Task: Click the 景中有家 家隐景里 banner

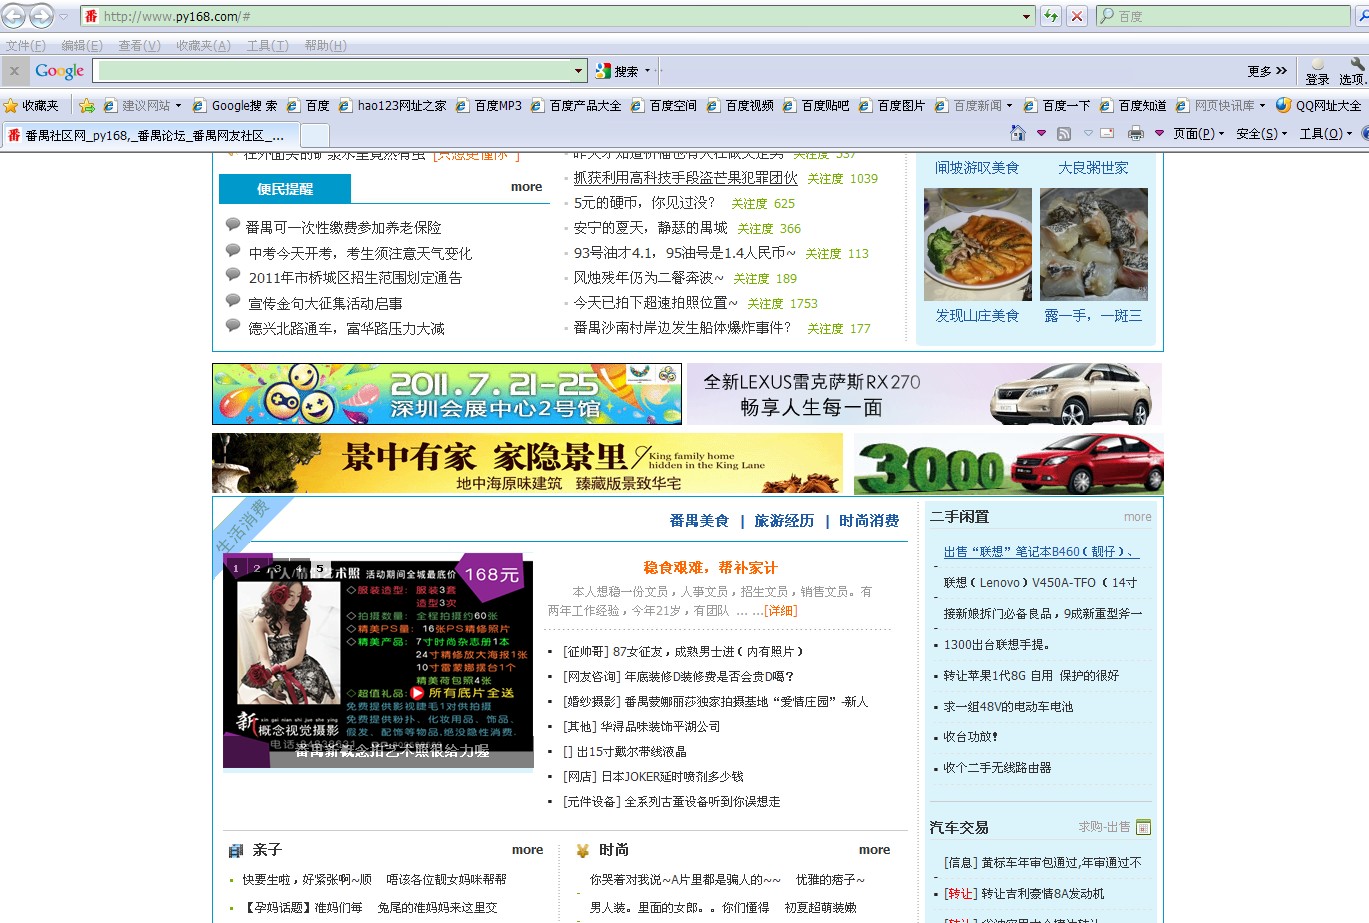Action: tap(528, 463)
